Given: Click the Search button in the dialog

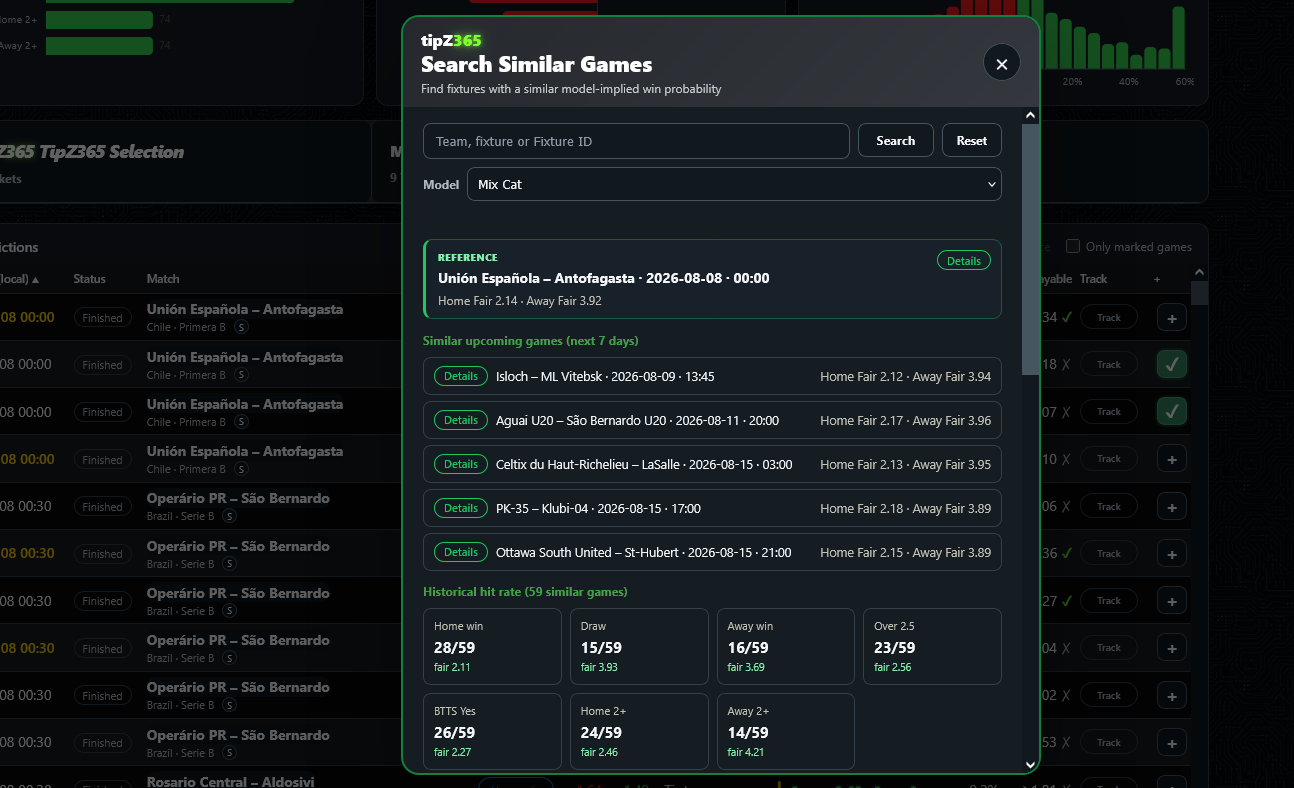Looking at the screenshot, I should pos(895,141).
